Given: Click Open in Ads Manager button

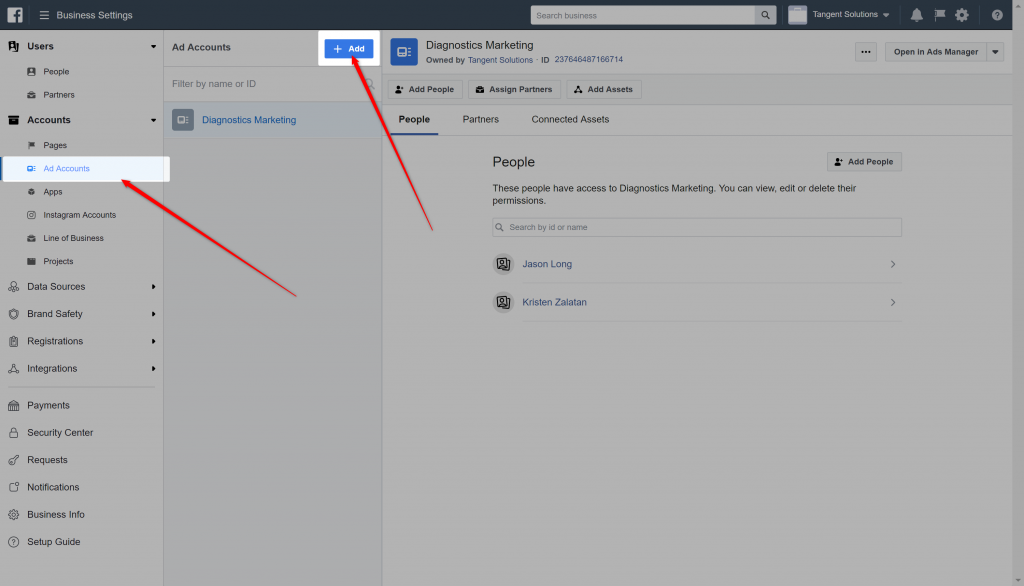Looking at the screenshot, I should 936,52.
